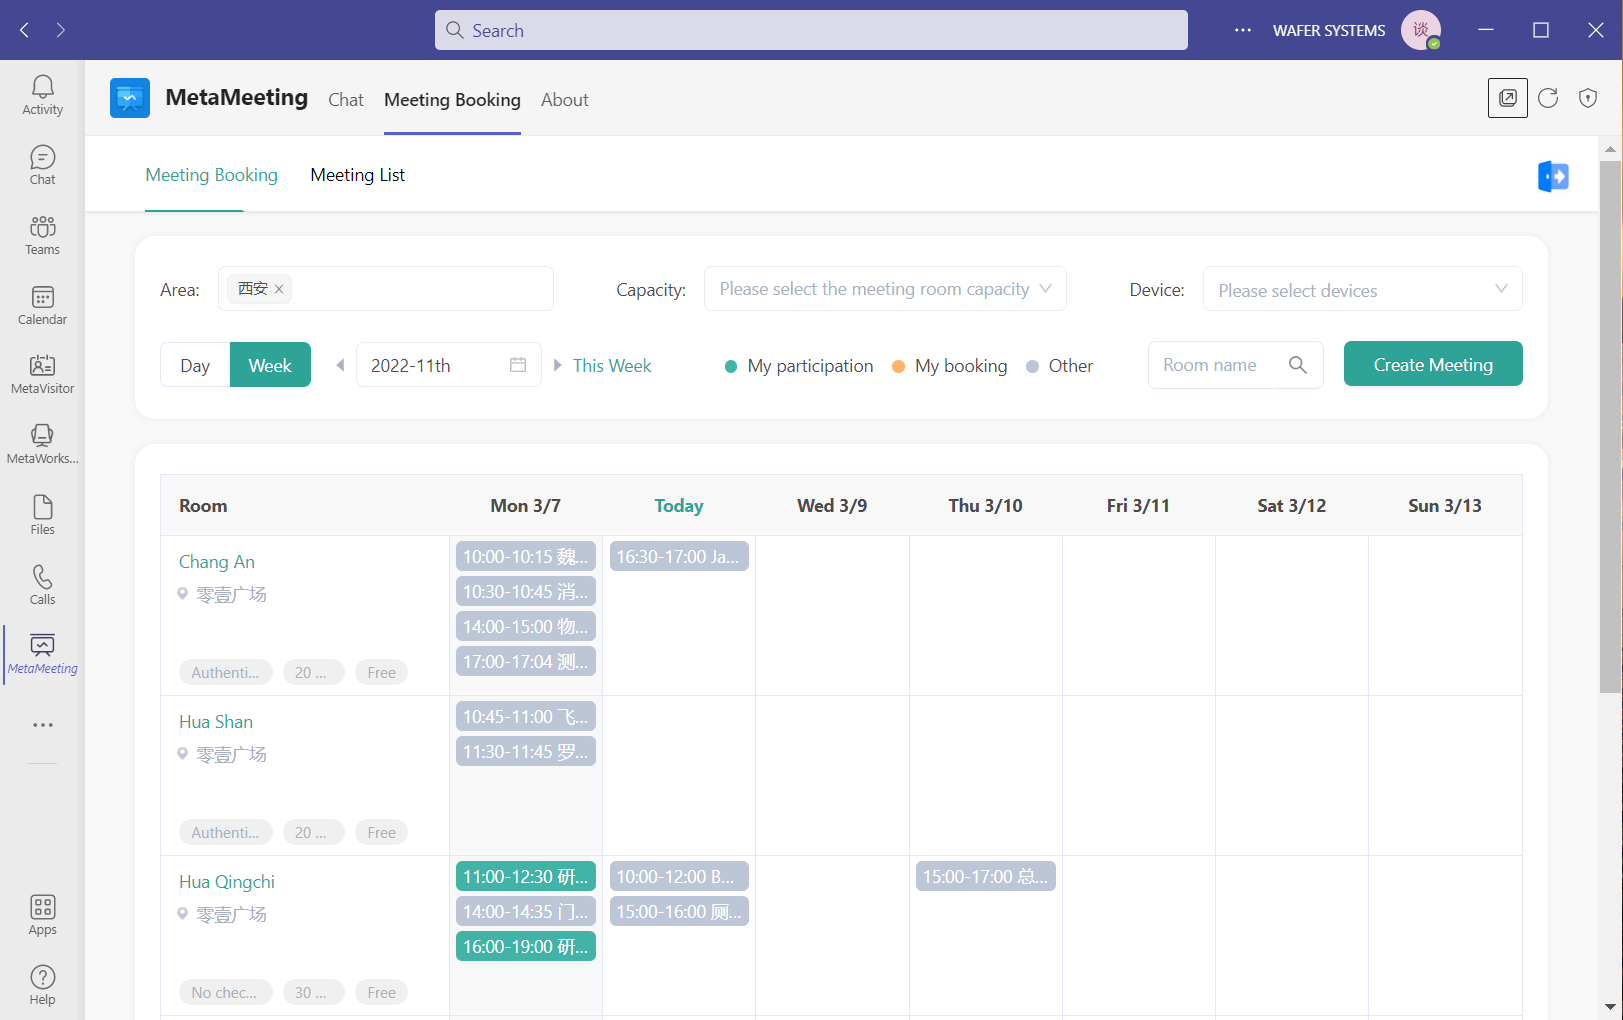Go to the previous week
1623x1020 pixels.
pos(340,365)
